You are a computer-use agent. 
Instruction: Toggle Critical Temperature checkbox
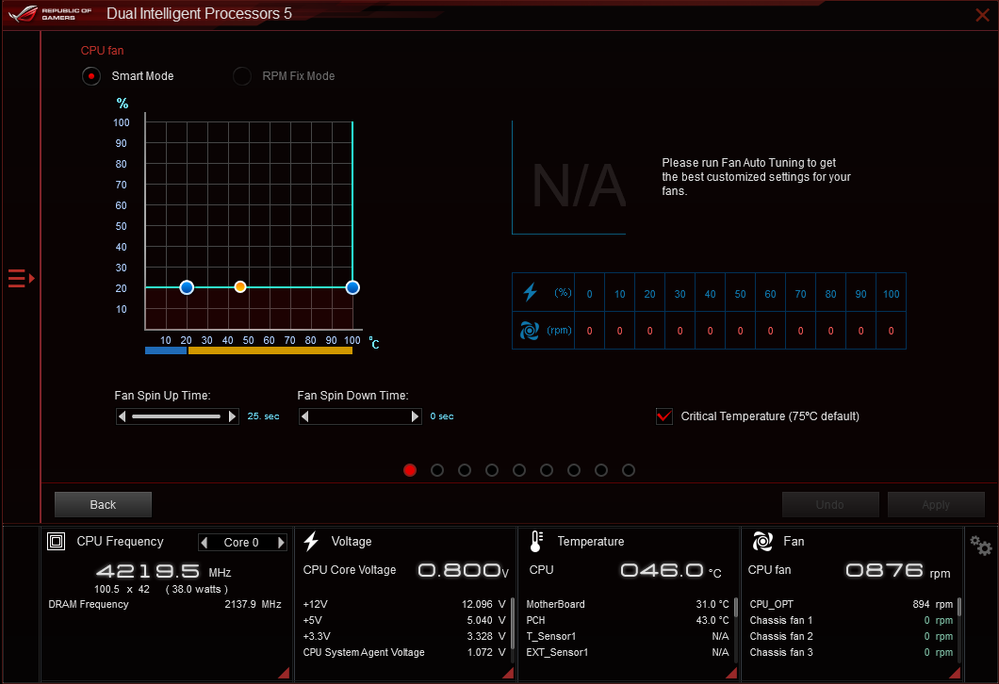point(664,416)
